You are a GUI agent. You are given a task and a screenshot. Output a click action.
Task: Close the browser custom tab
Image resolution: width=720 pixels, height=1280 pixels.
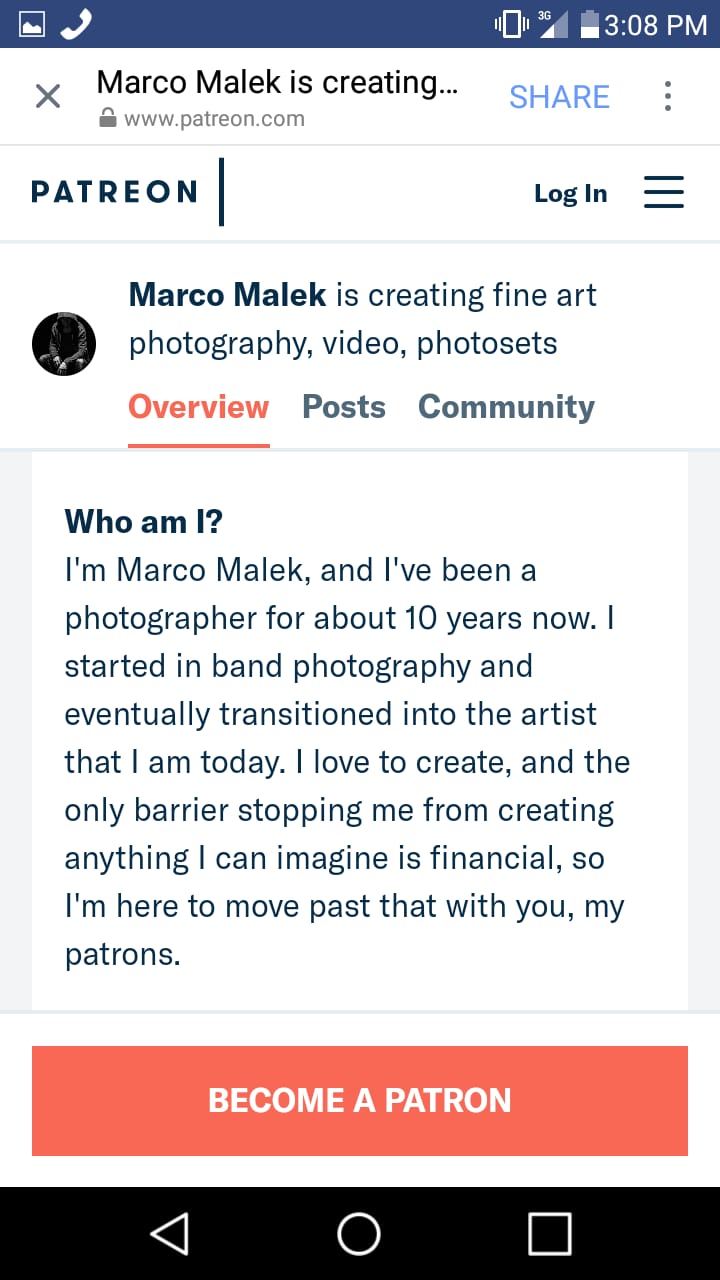[x=48, y=96]
